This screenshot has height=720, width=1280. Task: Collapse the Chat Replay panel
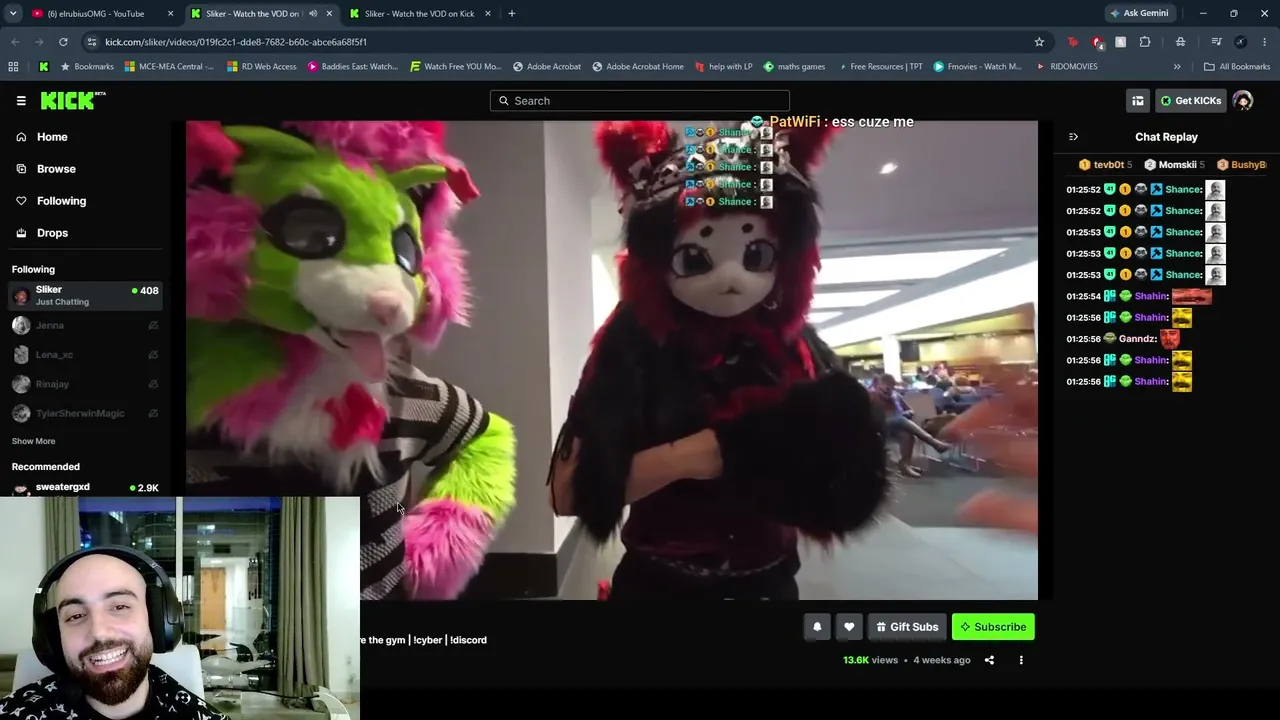click(x=1073, y=137)
